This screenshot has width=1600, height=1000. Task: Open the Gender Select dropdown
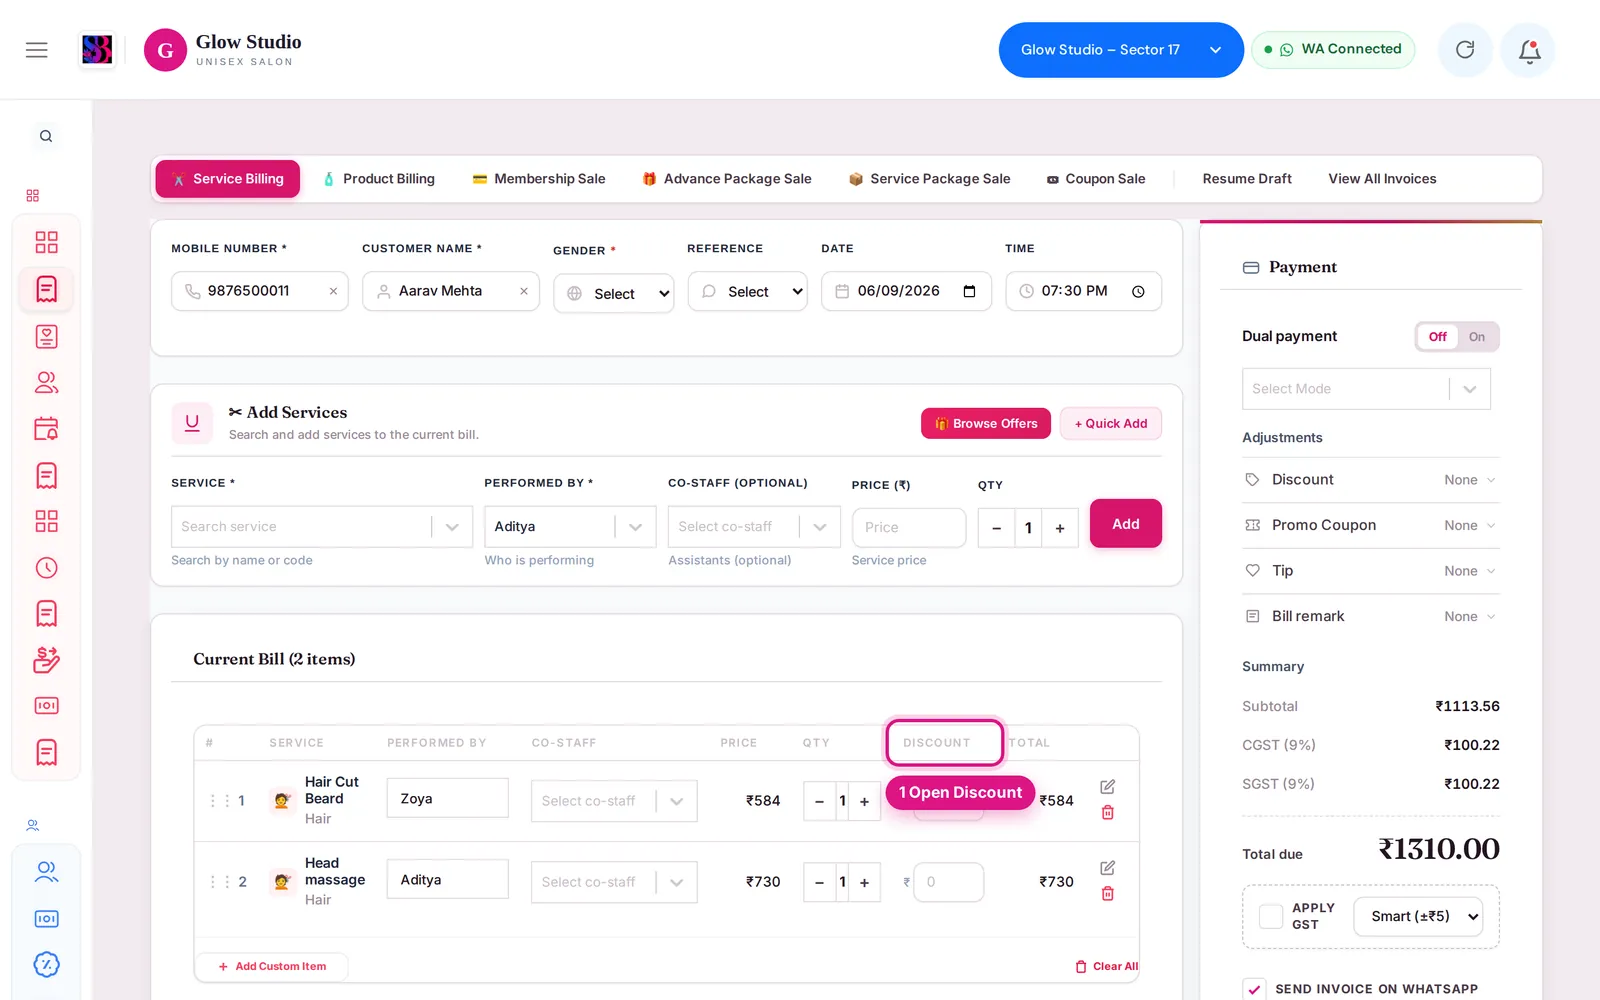point(614,293)
